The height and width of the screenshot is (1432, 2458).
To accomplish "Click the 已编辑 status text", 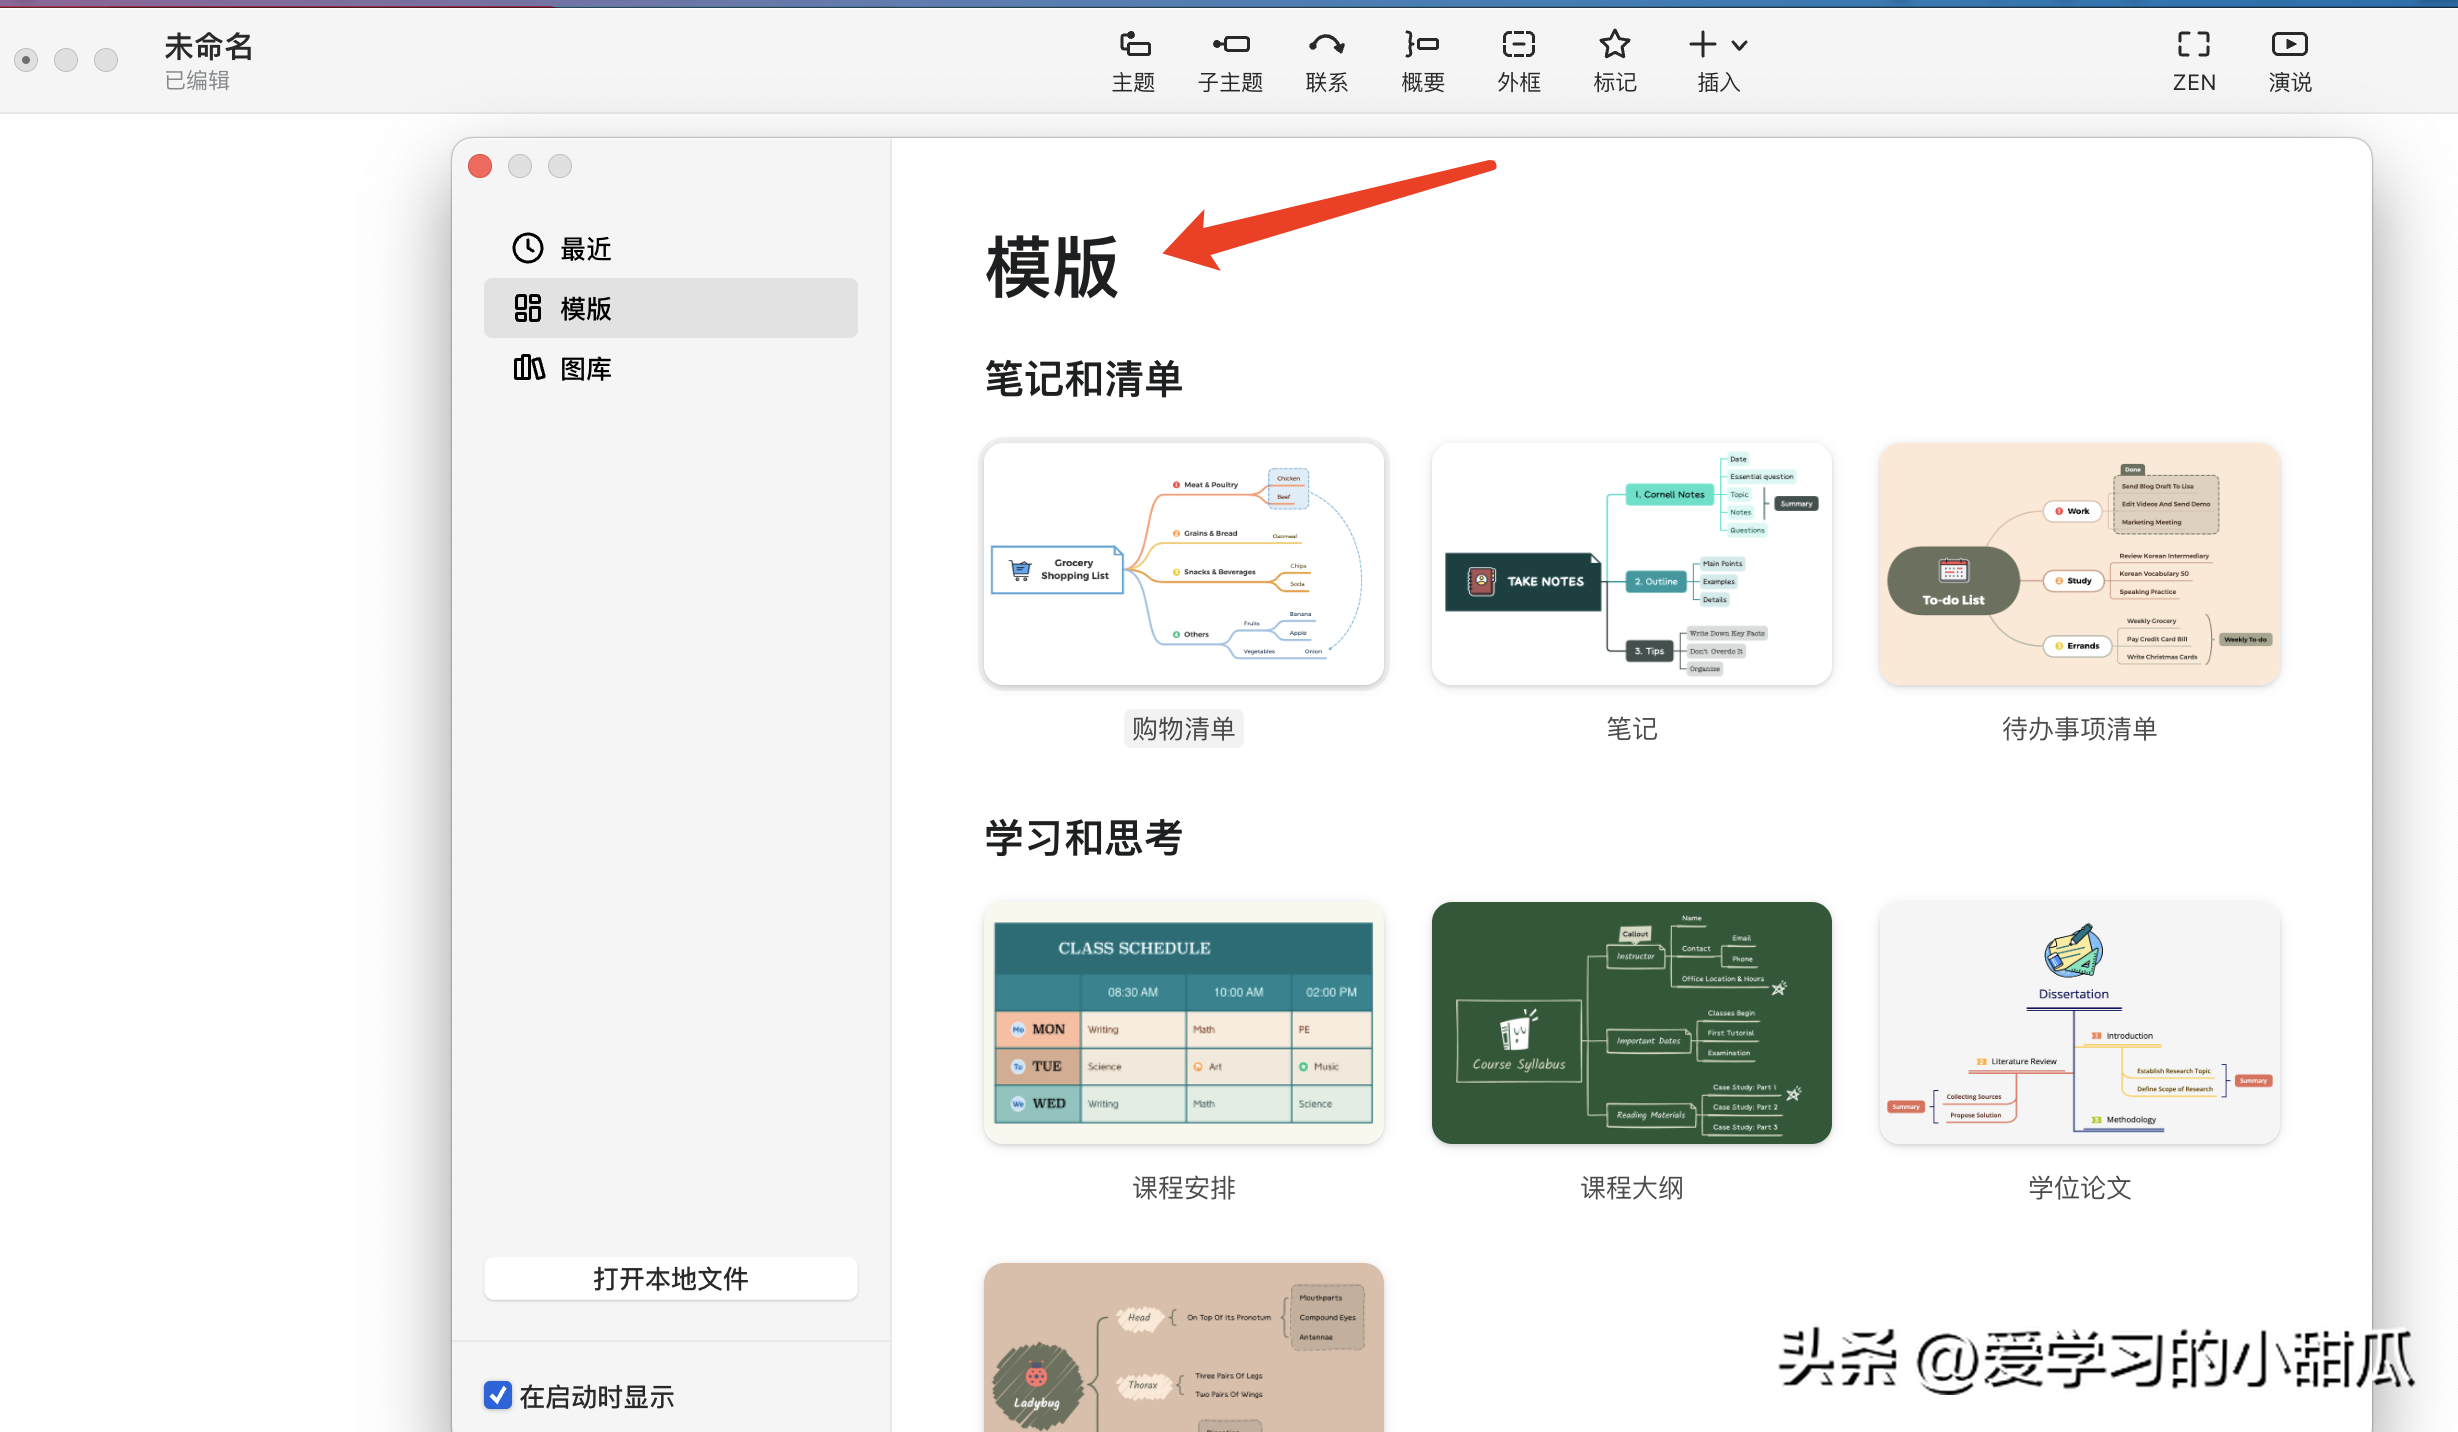I will 197,81.
